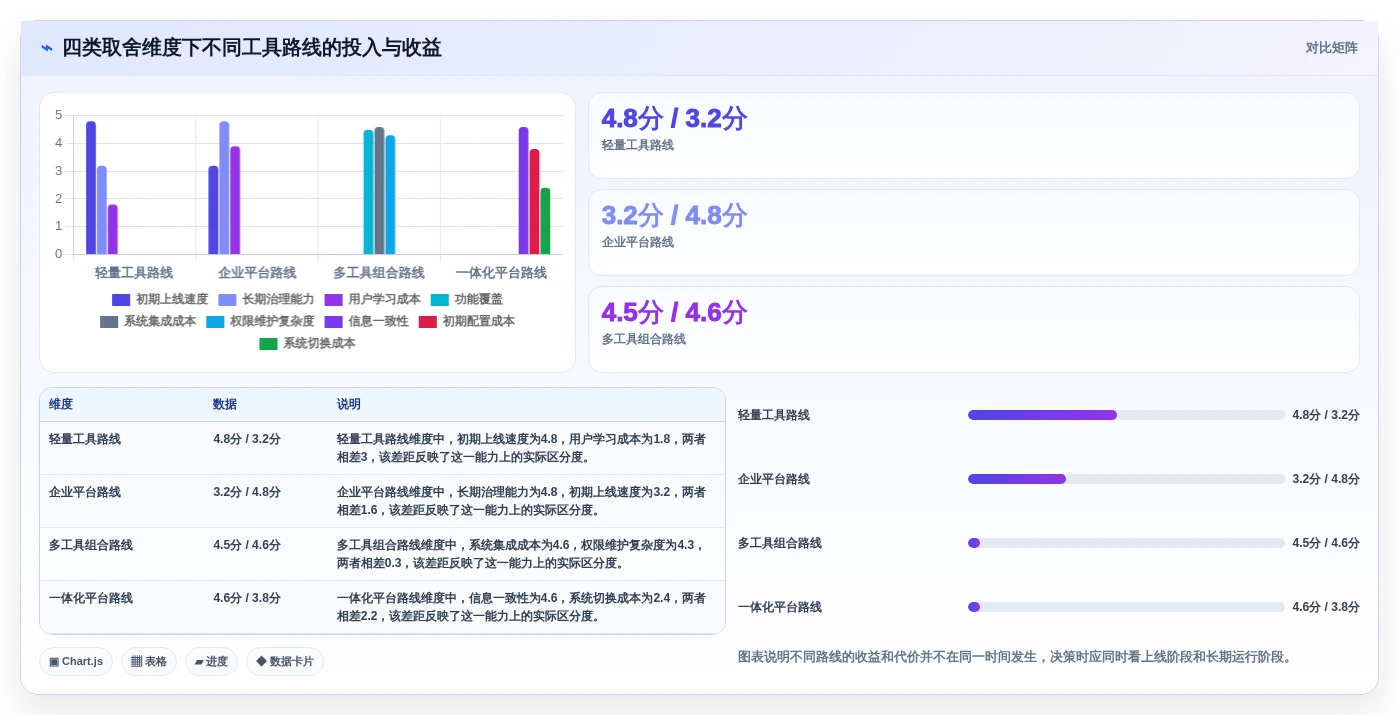Select the 3.2分 / 4.8分 data card

[973, 233]
